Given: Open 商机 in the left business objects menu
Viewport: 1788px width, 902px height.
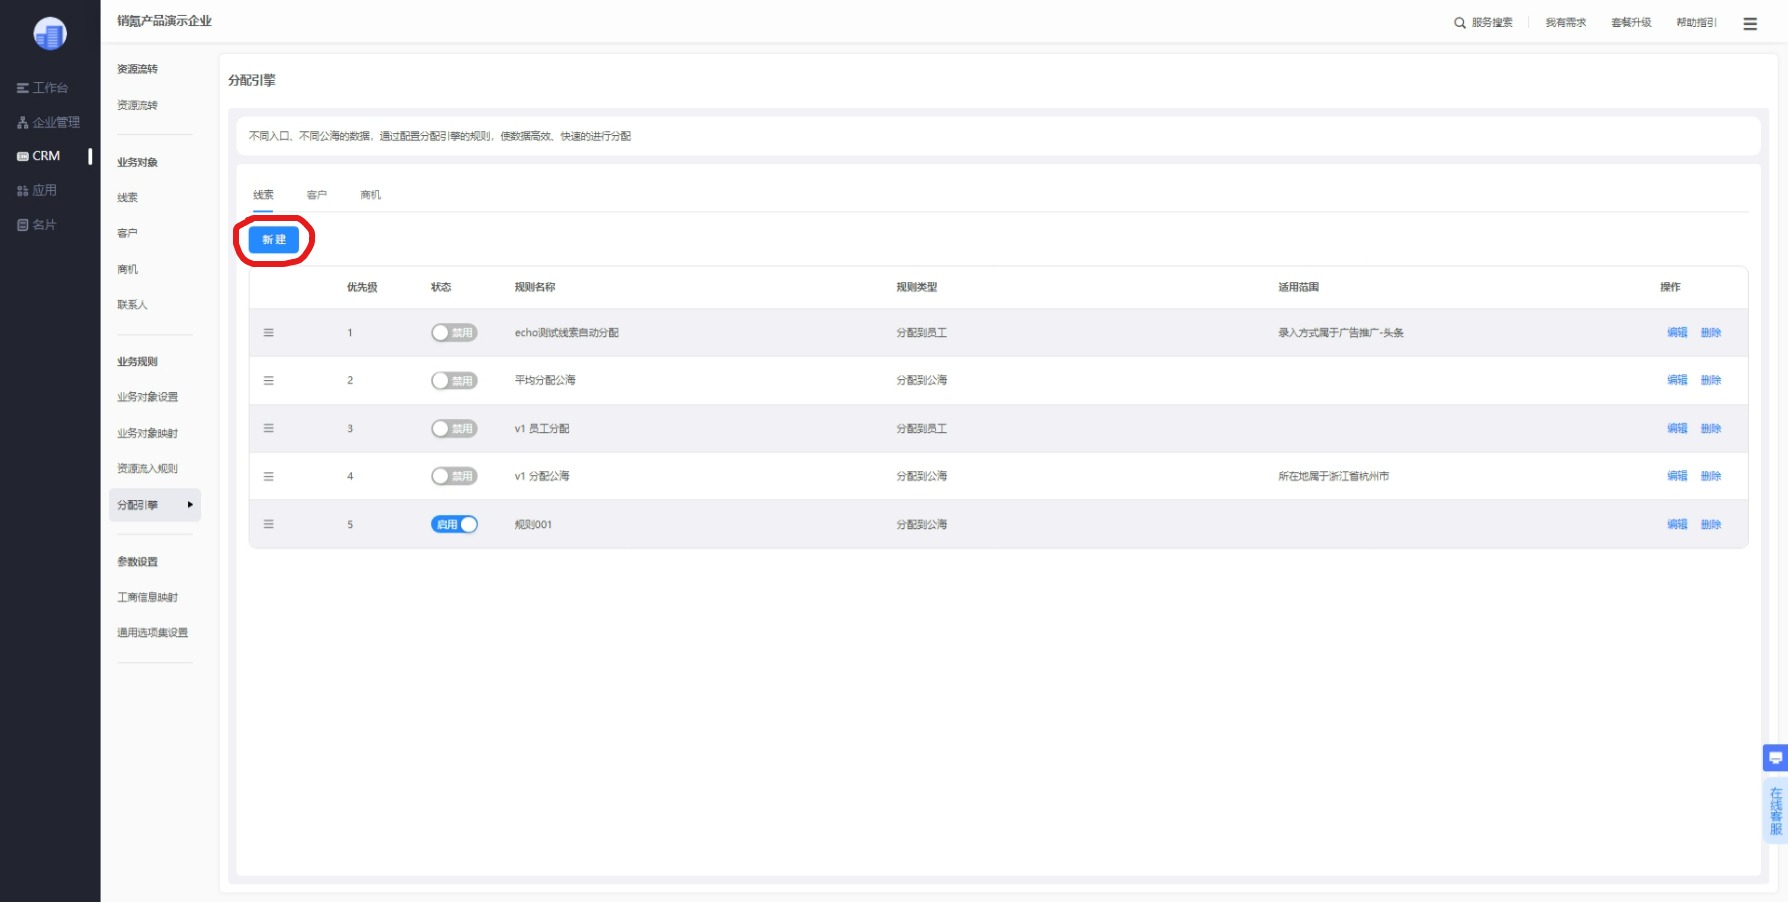Looking at the screenshot, I should click(x=128, y=269).
